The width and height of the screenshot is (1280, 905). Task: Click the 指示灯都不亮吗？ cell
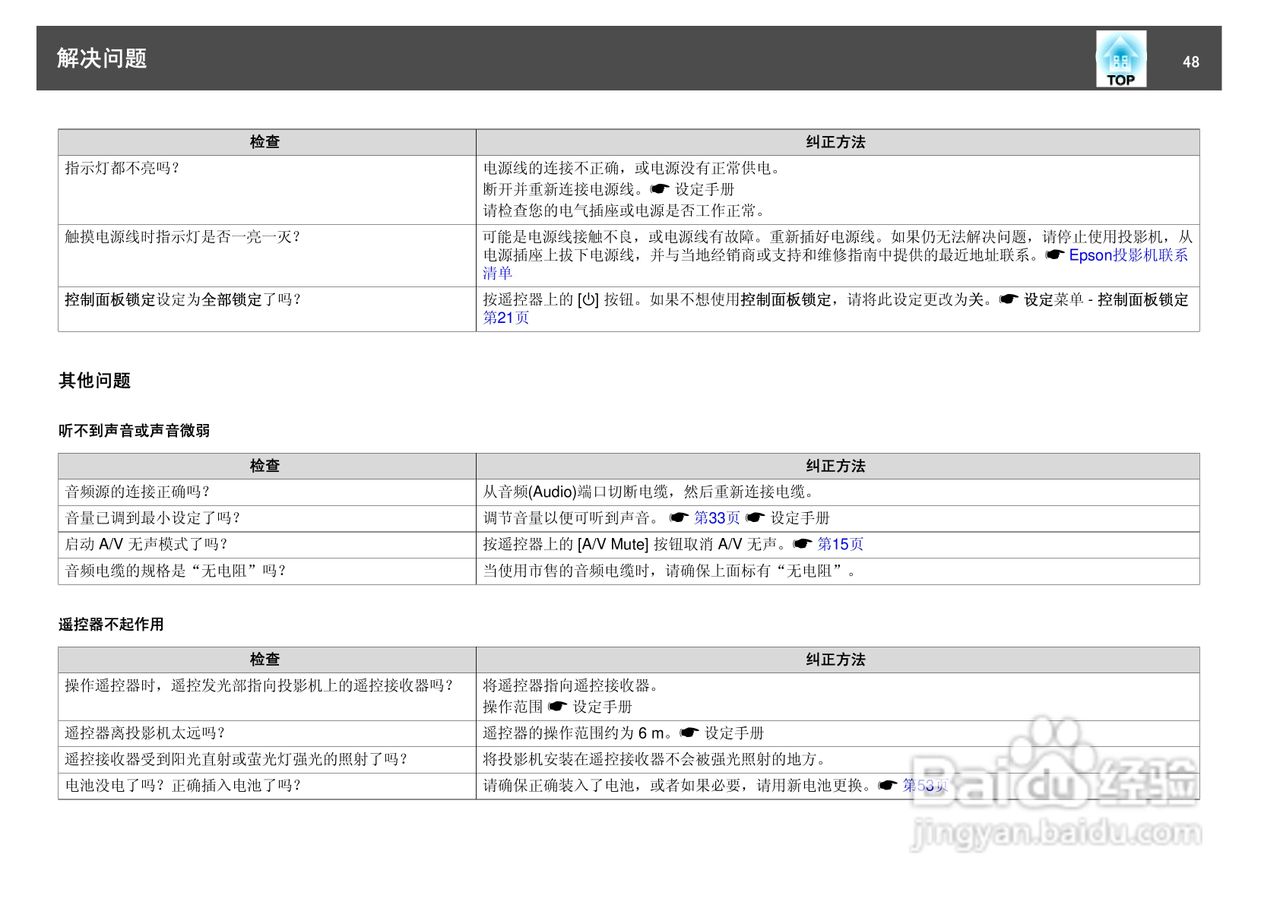(x=267, y=190)
